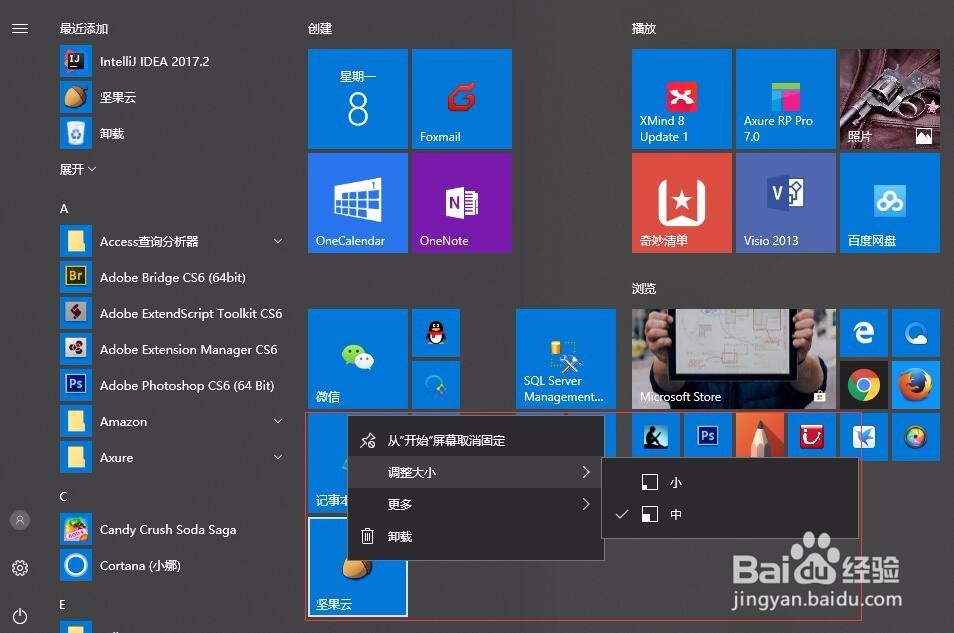Click the red U-shaped icon tile
Screen dimensions: 954x633
point(812,435)
